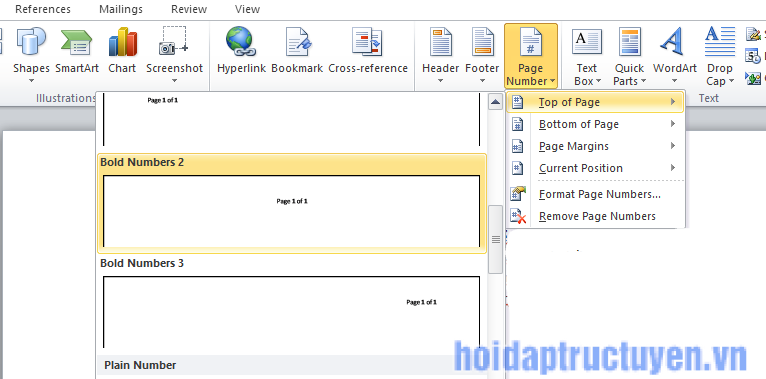766x379 pixels.
Task: Insert a Cross-reference
Action: coord(368,55)
